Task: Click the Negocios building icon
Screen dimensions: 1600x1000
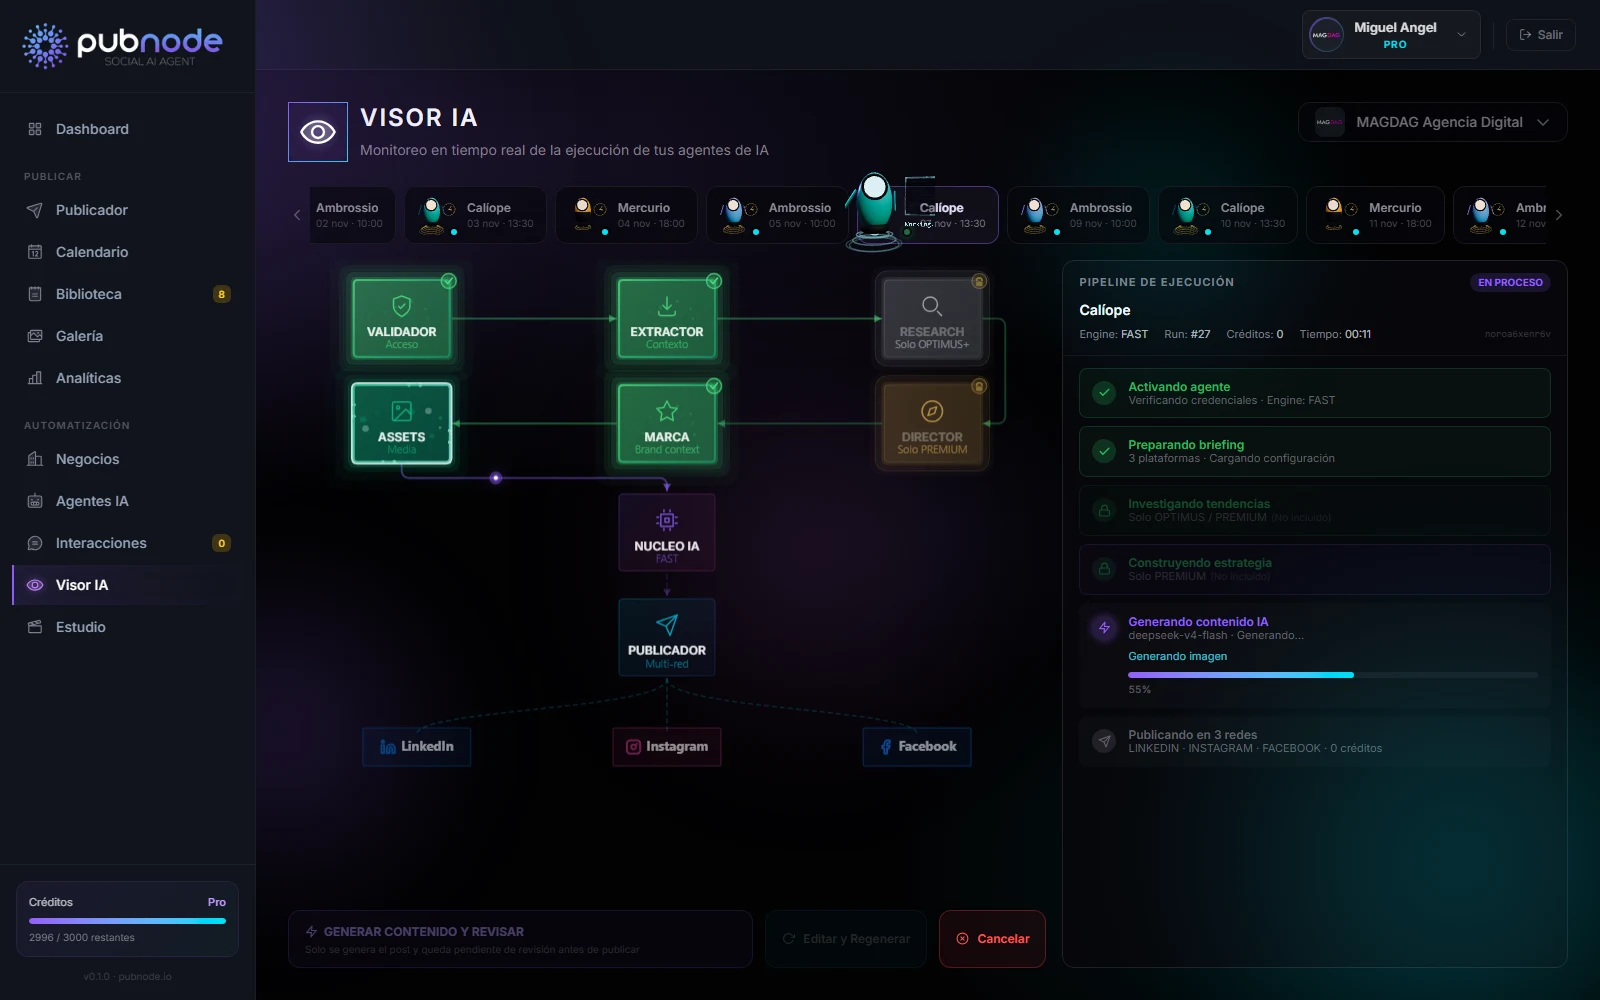Action: (35, 459)
